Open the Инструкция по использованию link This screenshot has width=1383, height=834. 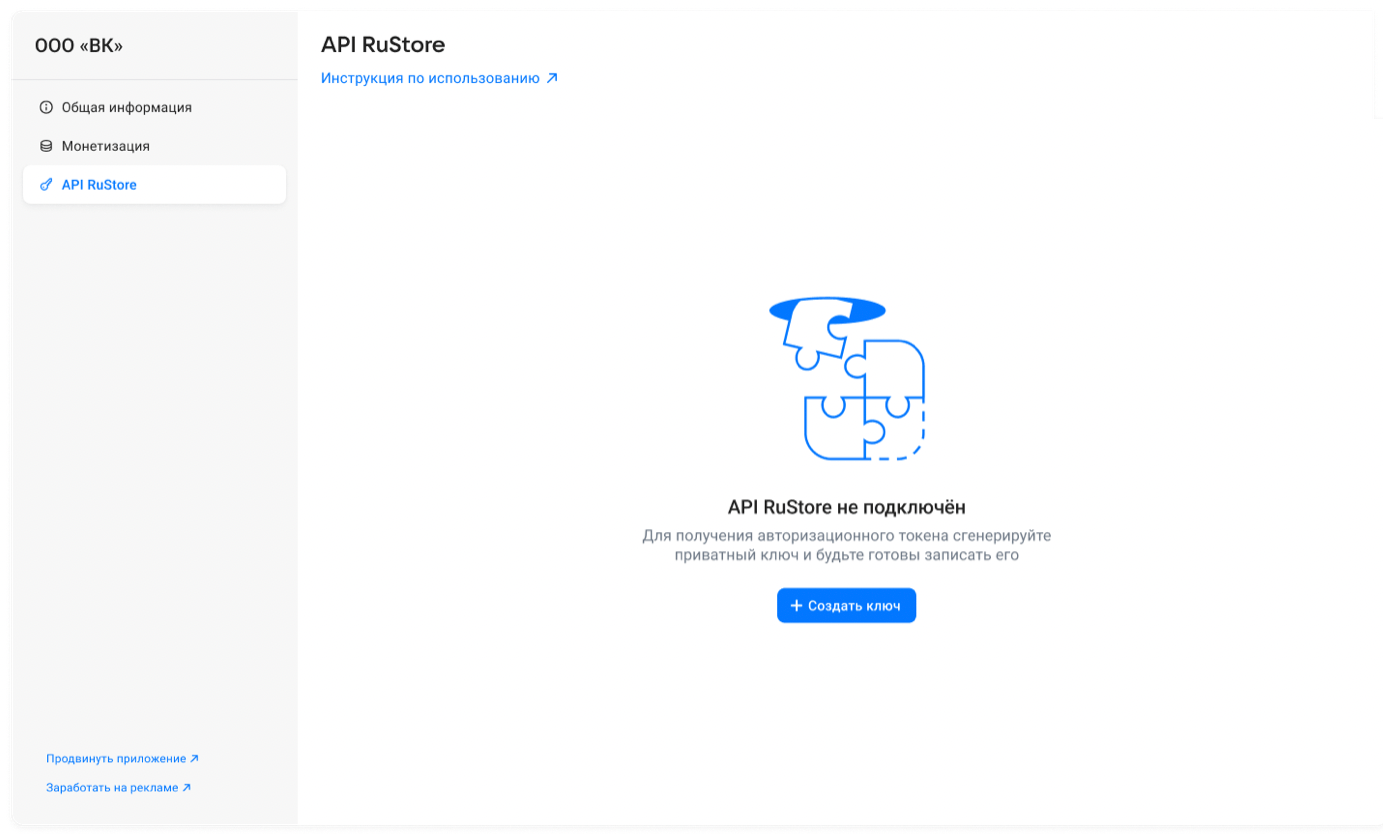pos(430,78)
